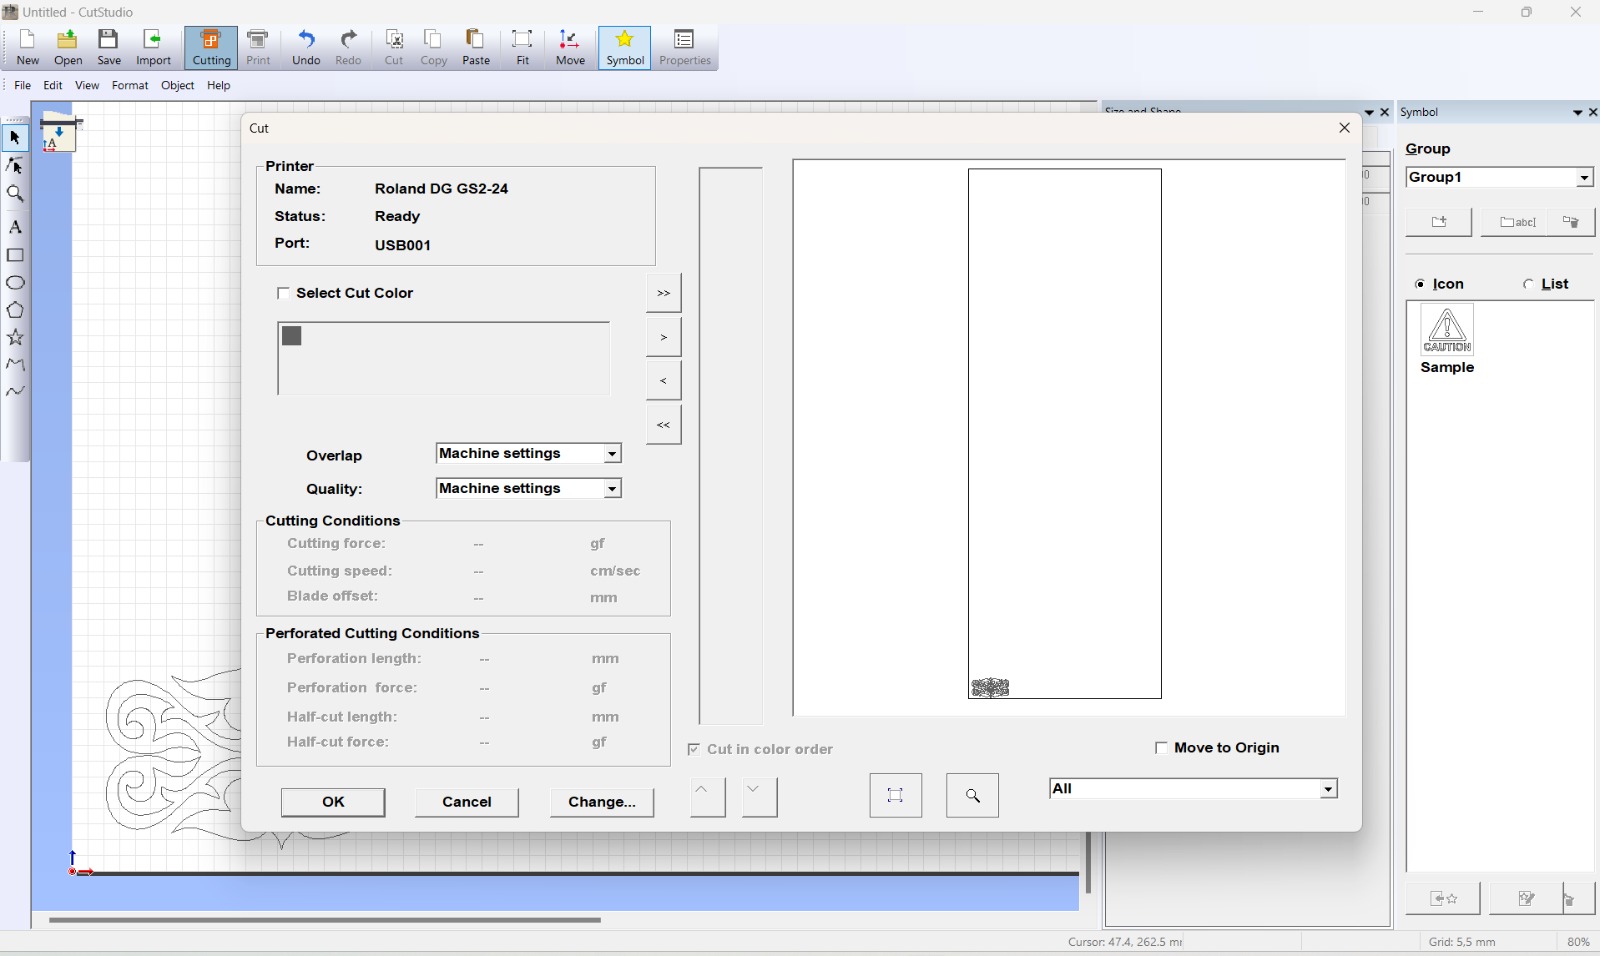
Task: Click the single '>' move button
Action: coord(664,338)
